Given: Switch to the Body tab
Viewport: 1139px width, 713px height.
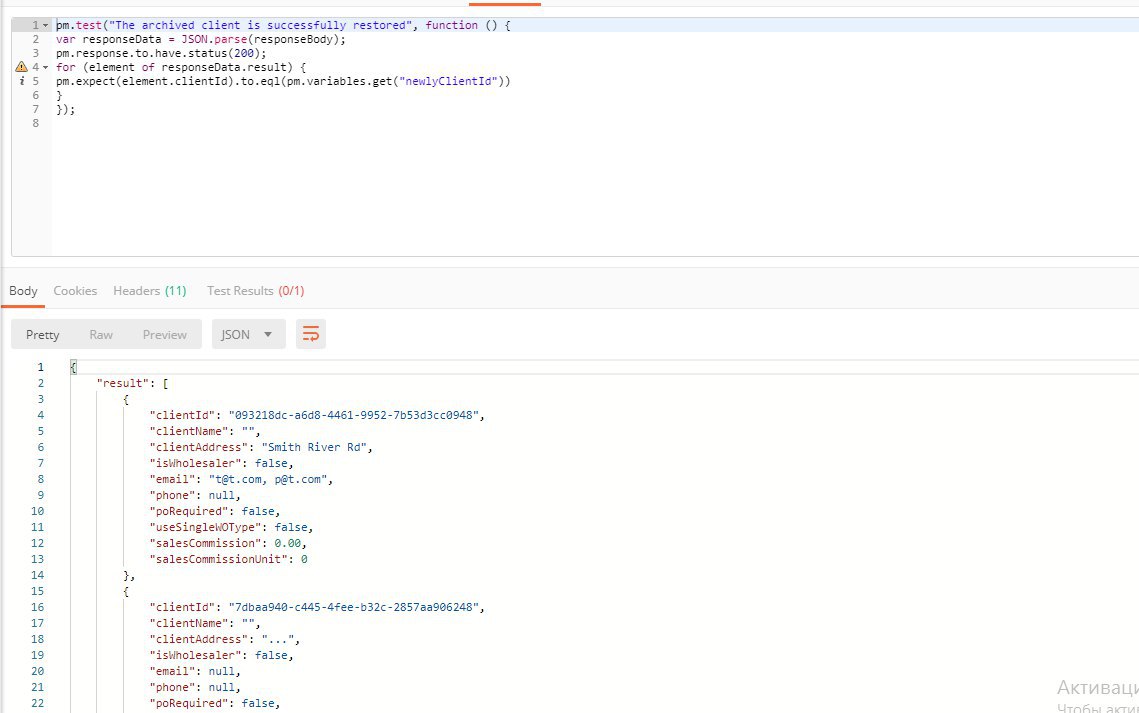Looking at the screenshot, I should pos(23,290).
